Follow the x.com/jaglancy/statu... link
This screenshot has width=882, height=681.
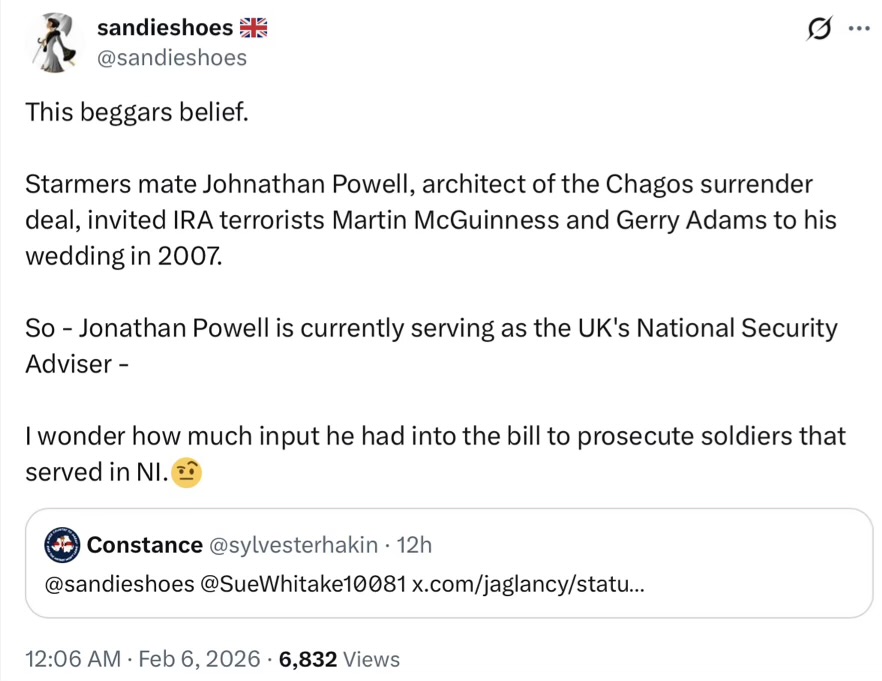tap(528, 584)
